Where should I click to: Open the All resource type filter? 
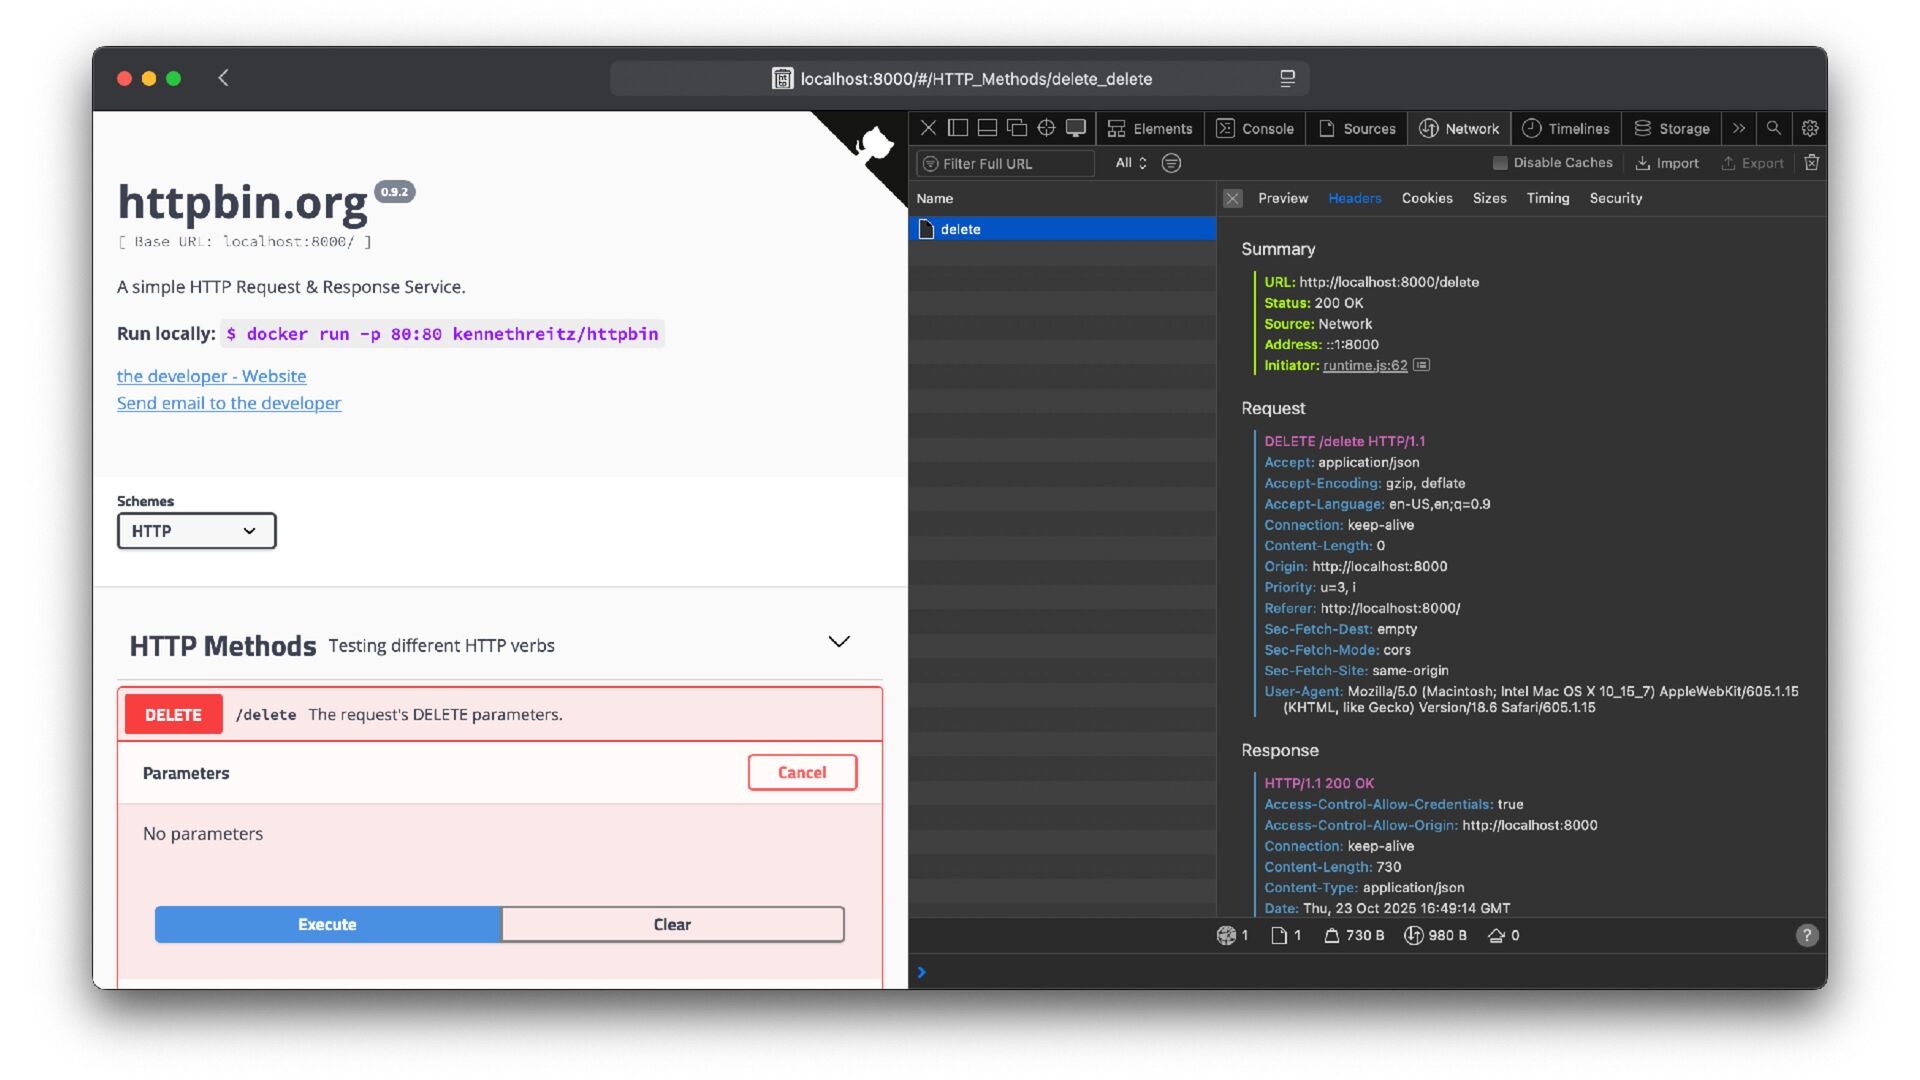pyautogui.click(x=1130, y=163)
